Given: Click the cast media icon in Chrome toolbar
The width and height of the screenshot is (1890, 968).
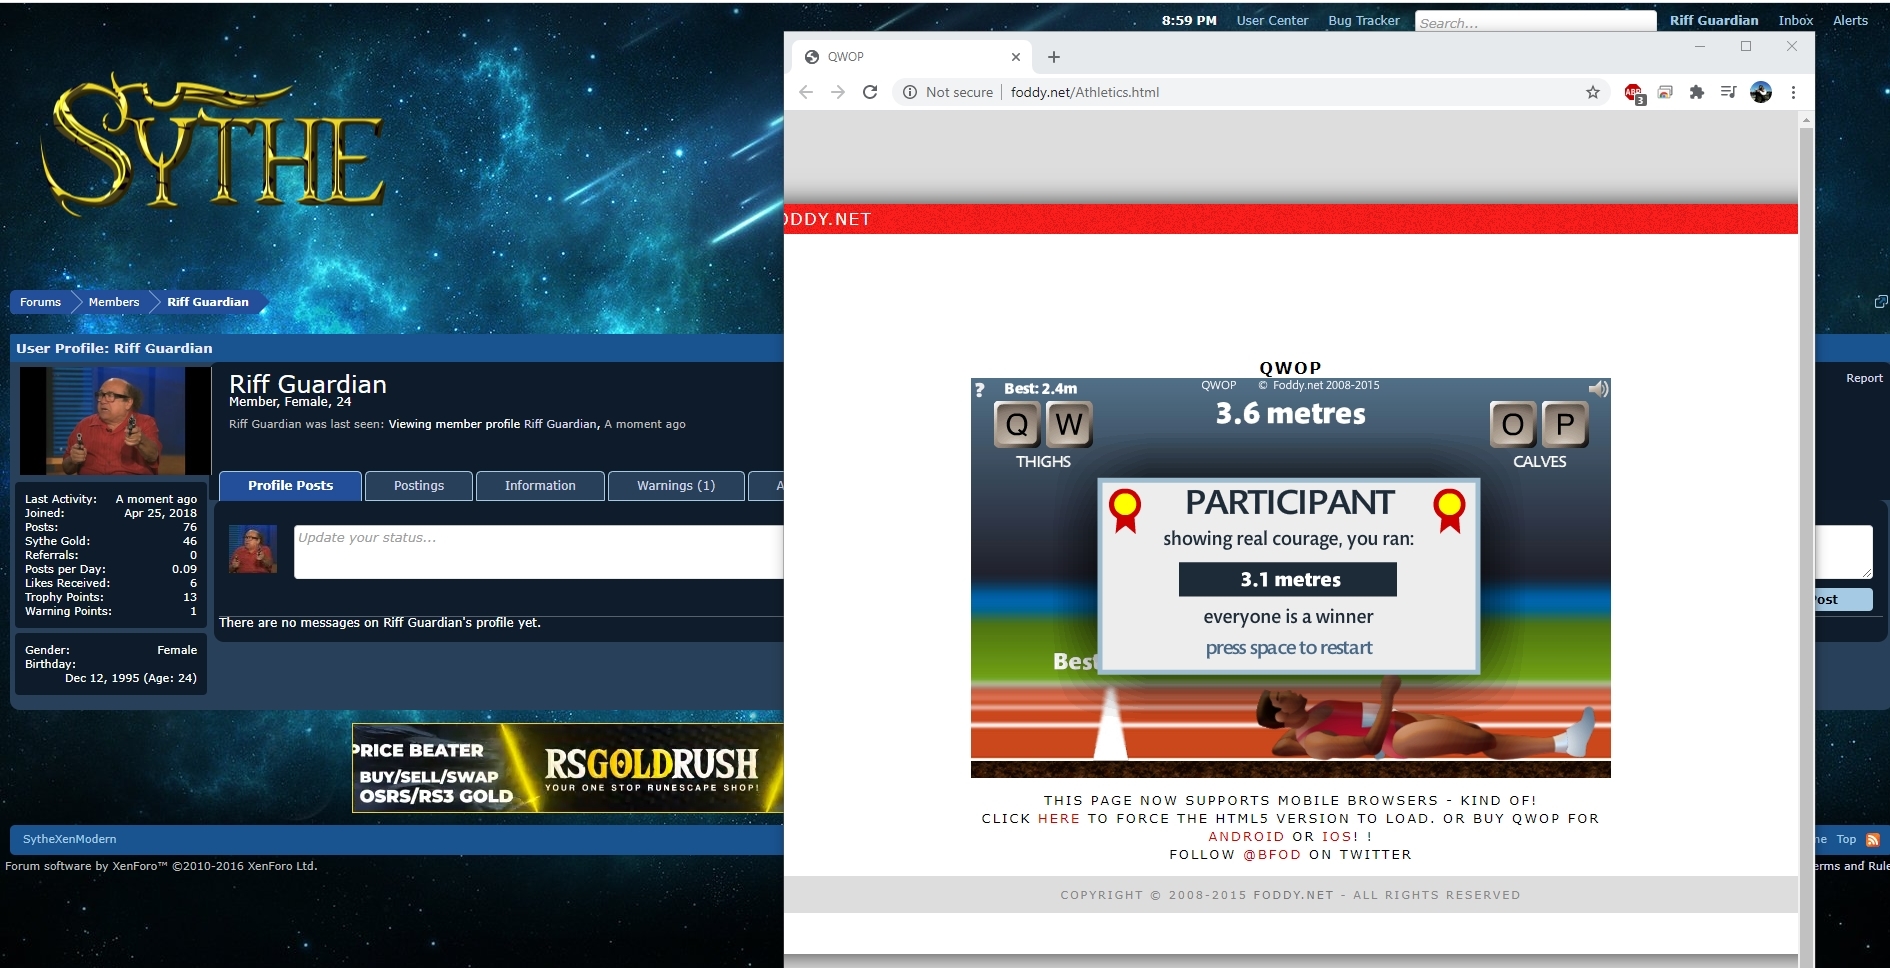Looking at the screenshot, I should click(x=1665, y=92).
